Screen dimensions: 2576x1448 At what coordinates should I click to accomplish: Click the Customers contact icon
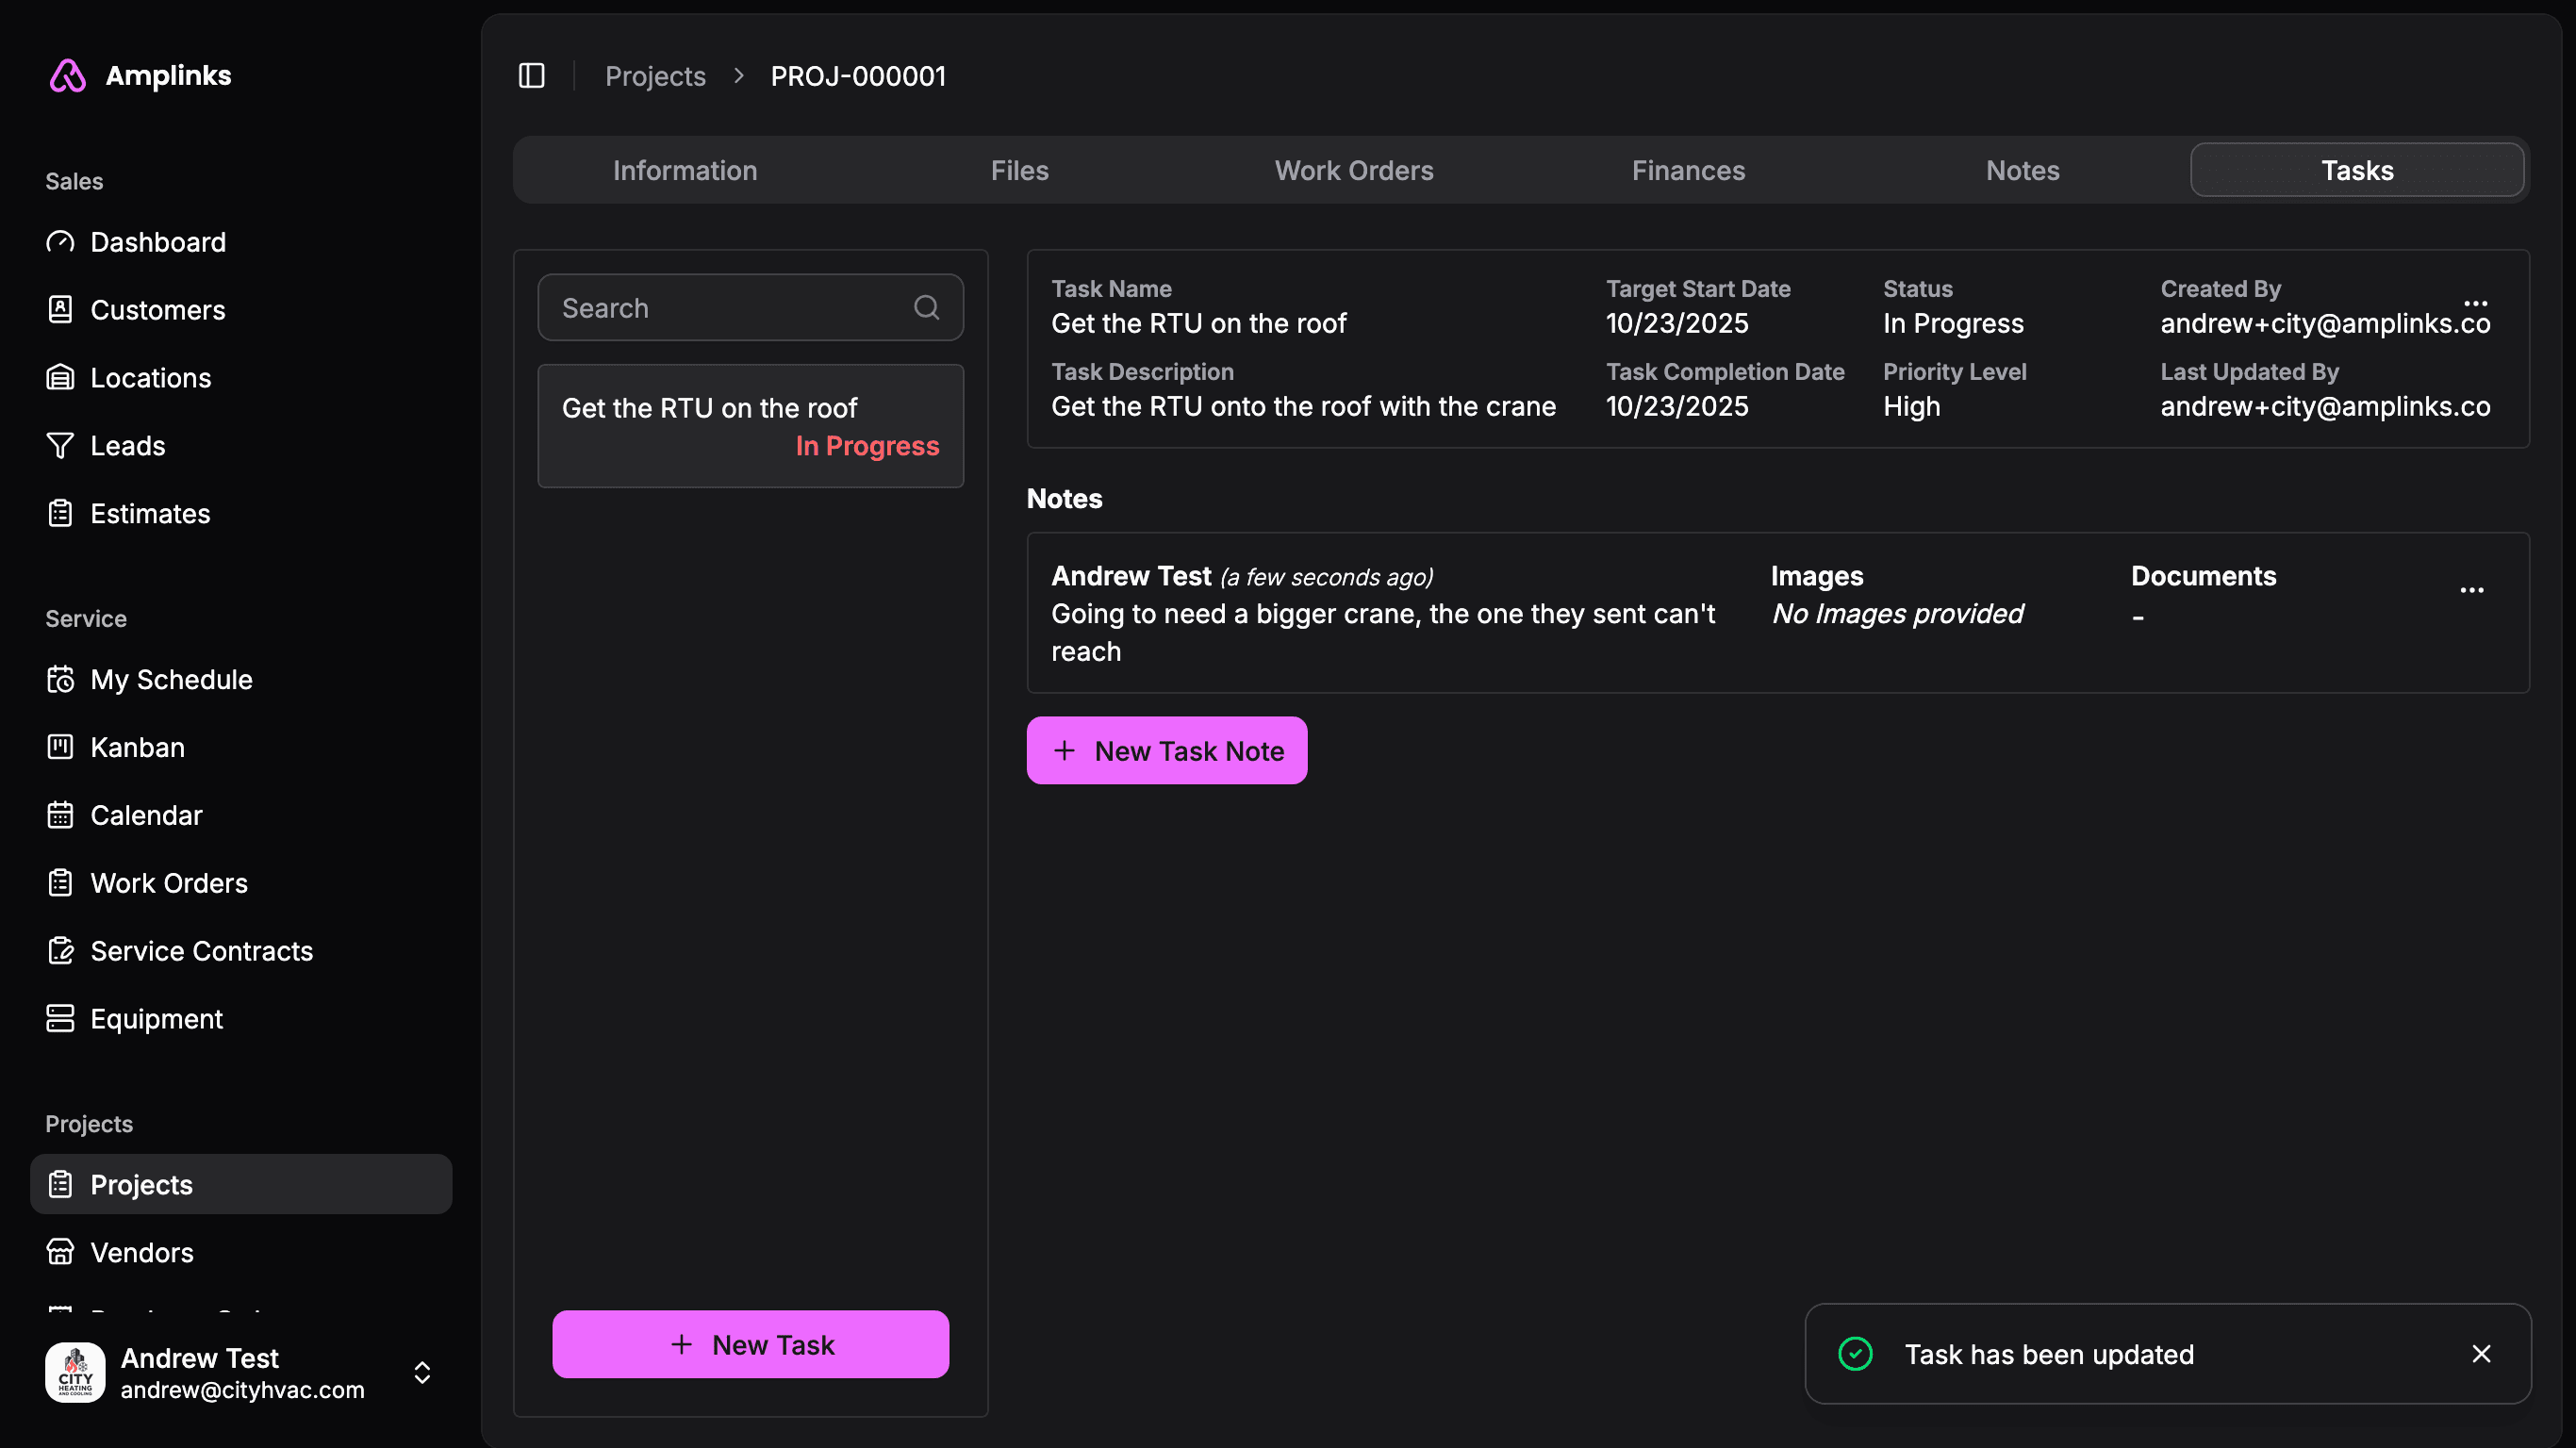(60, 310)
